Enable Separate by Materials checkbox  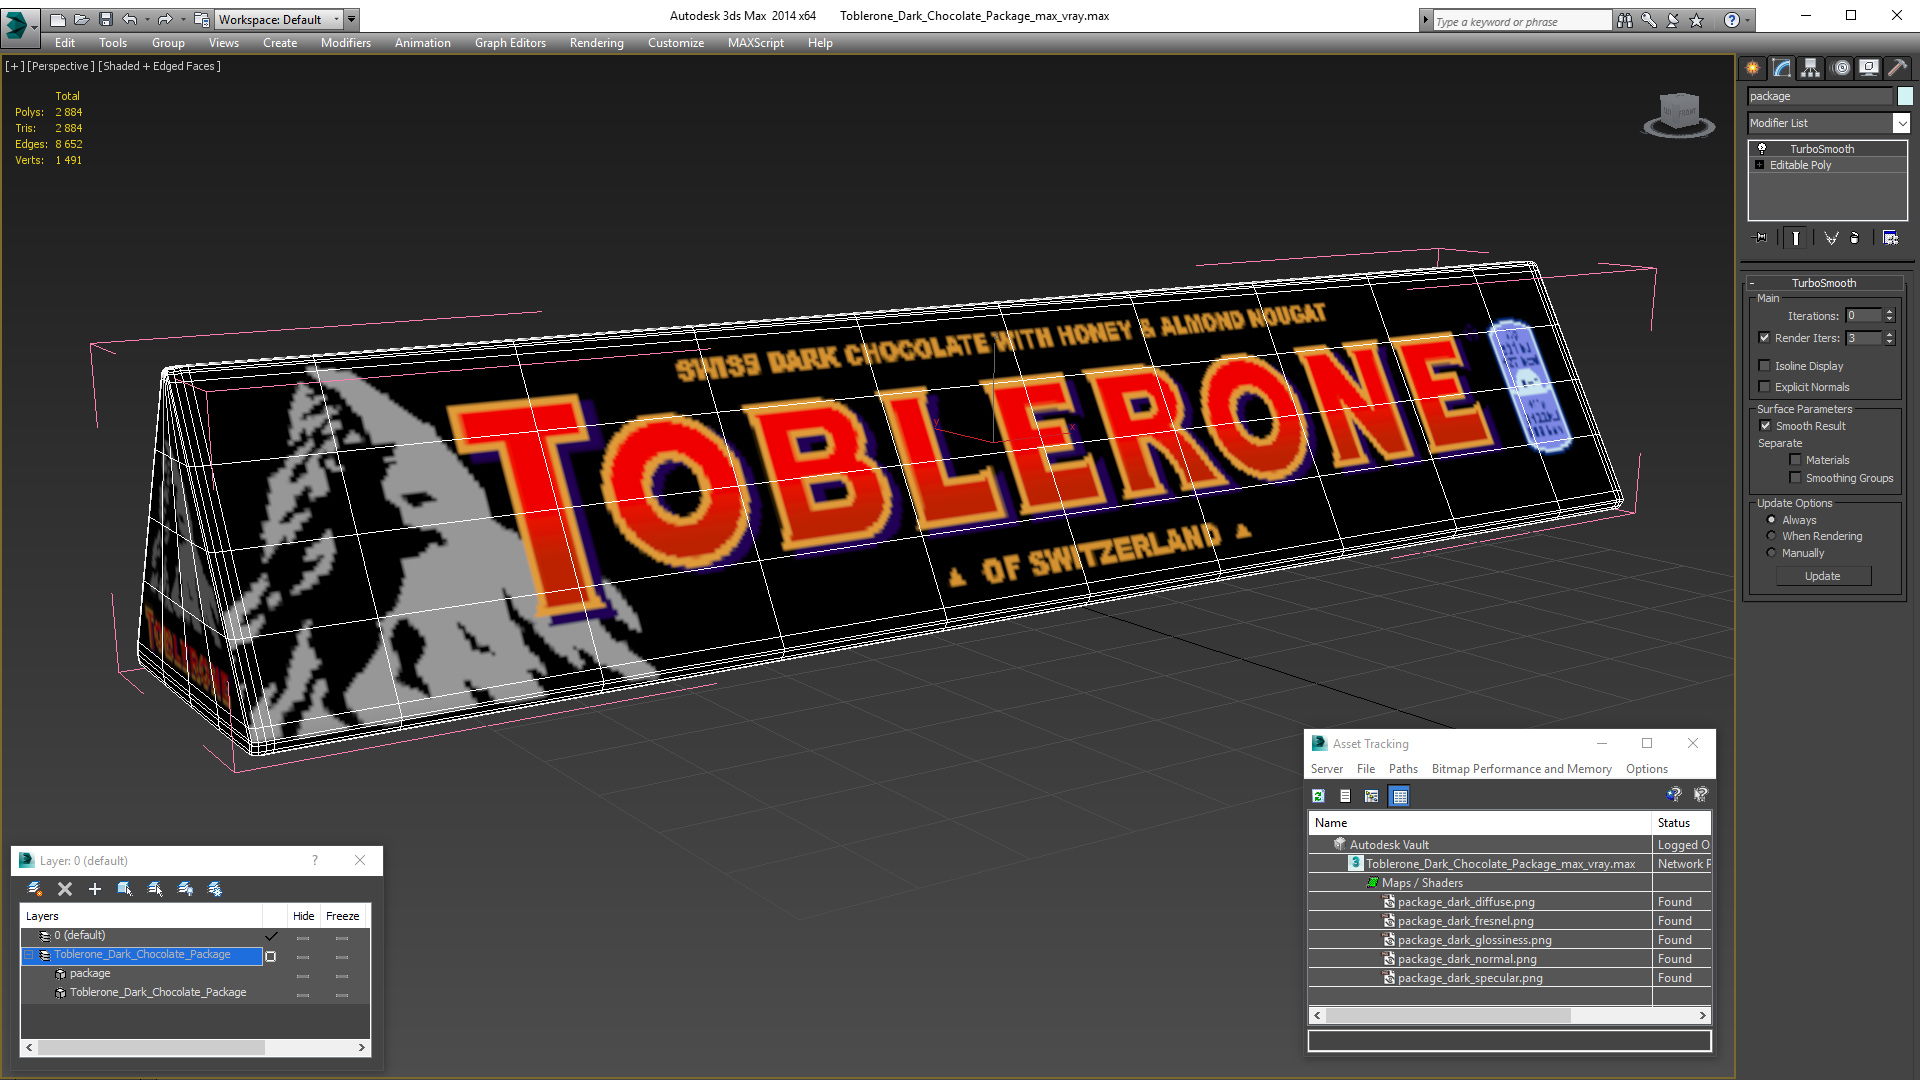click(1796, 460)
